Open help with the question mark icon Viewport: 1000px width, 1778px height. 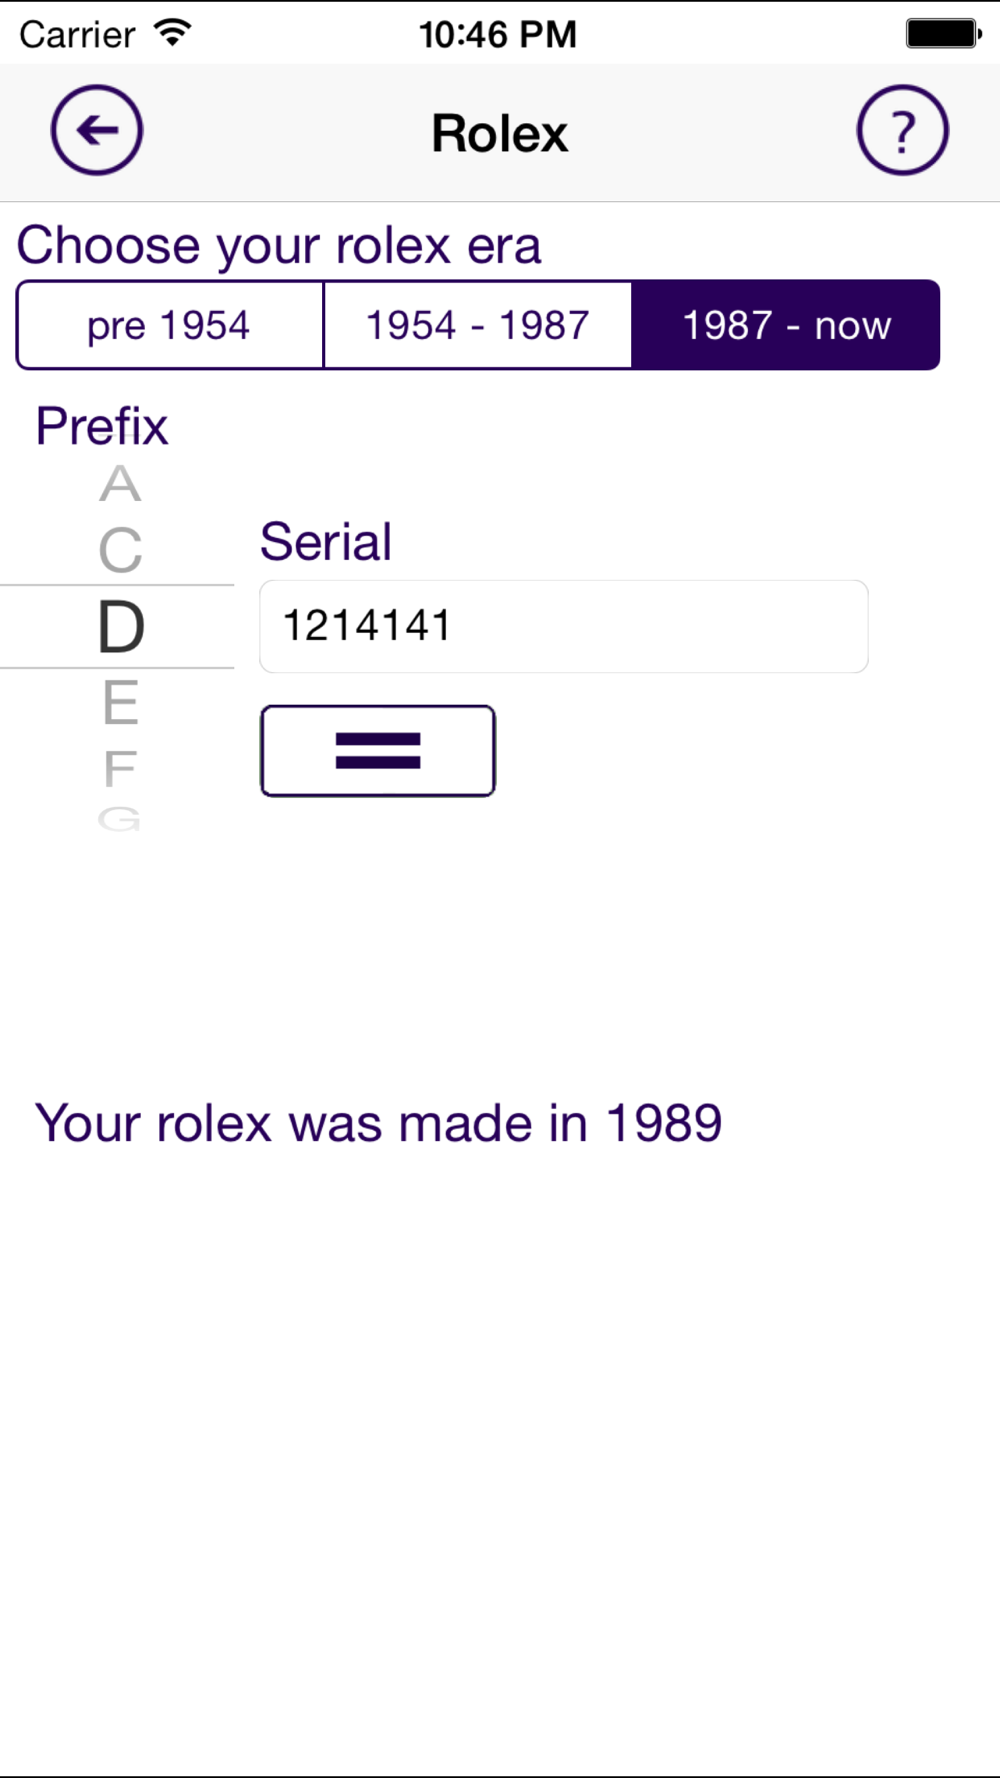pos(902,131)
